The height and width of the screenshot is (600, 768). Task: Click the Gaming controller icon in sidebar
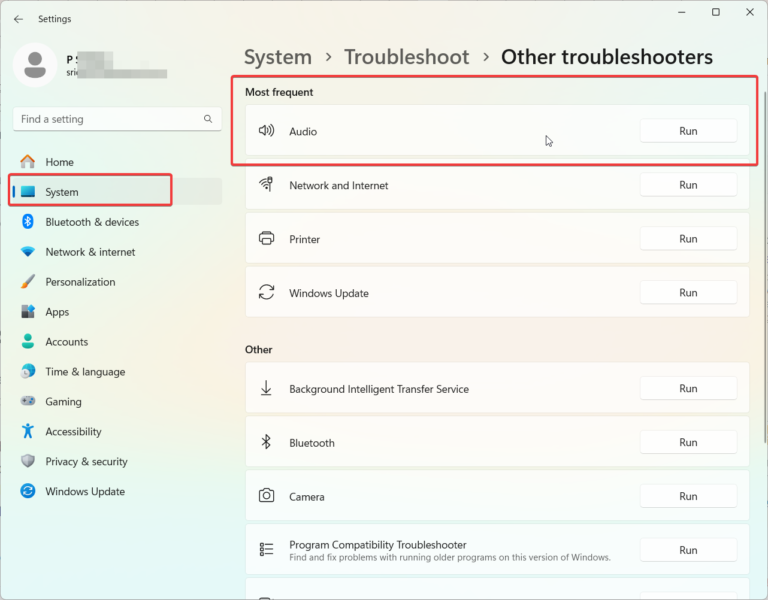pos(28,402)
